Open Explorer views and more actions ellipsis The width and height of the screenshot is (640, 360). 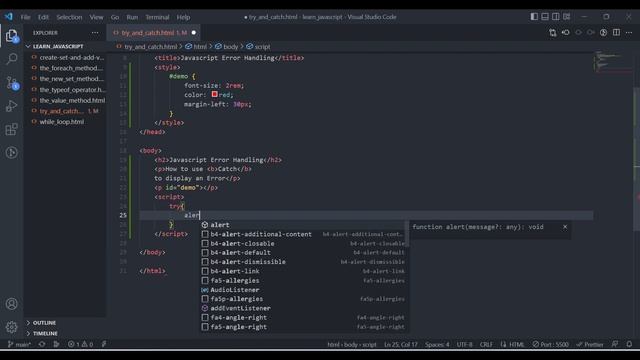95,33
